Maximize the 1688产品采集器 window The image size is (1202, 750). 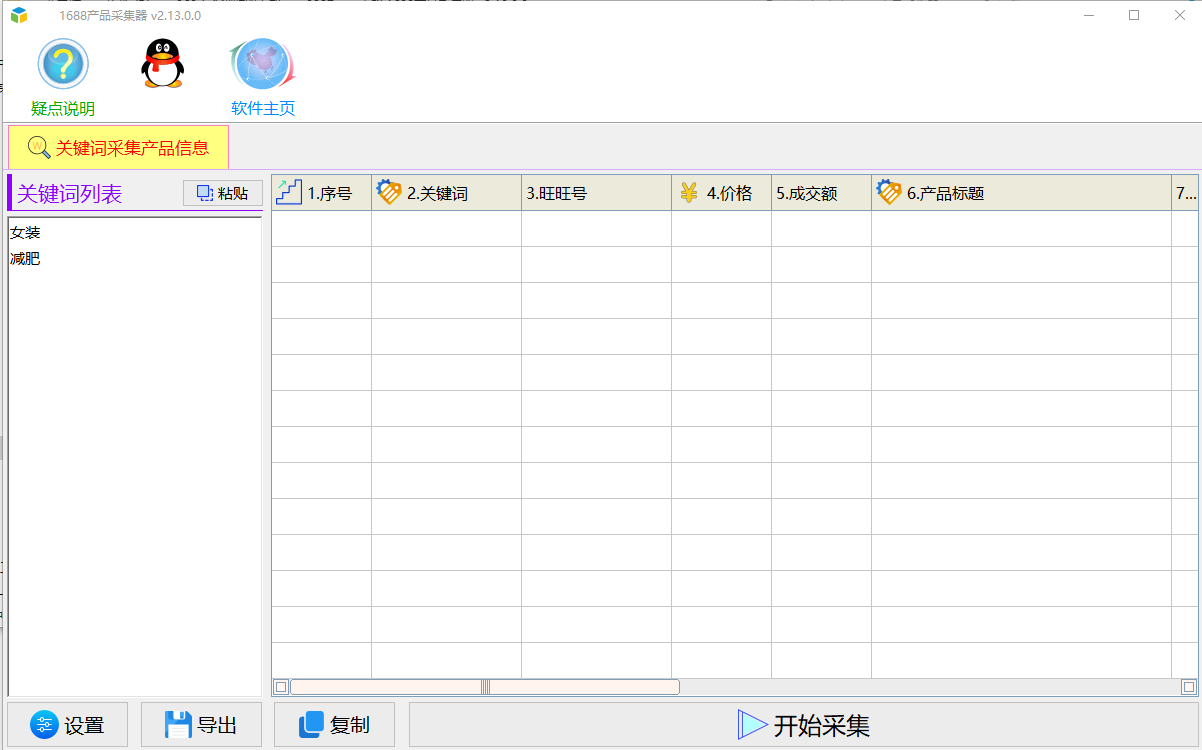coord(1134,15)
